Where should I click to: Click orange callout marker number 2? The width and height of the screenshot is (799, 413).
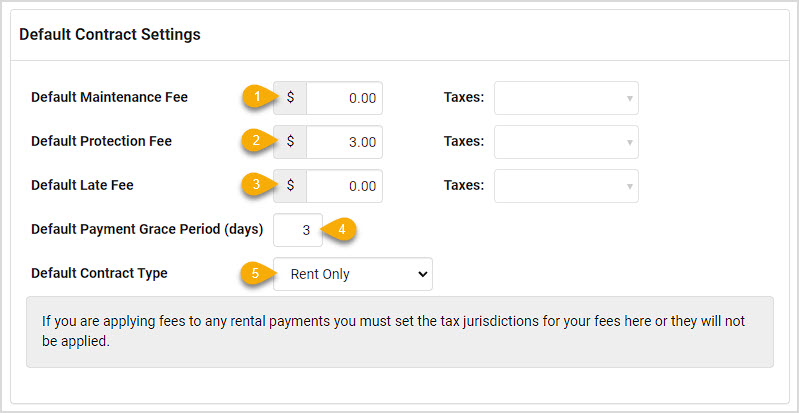259,141
